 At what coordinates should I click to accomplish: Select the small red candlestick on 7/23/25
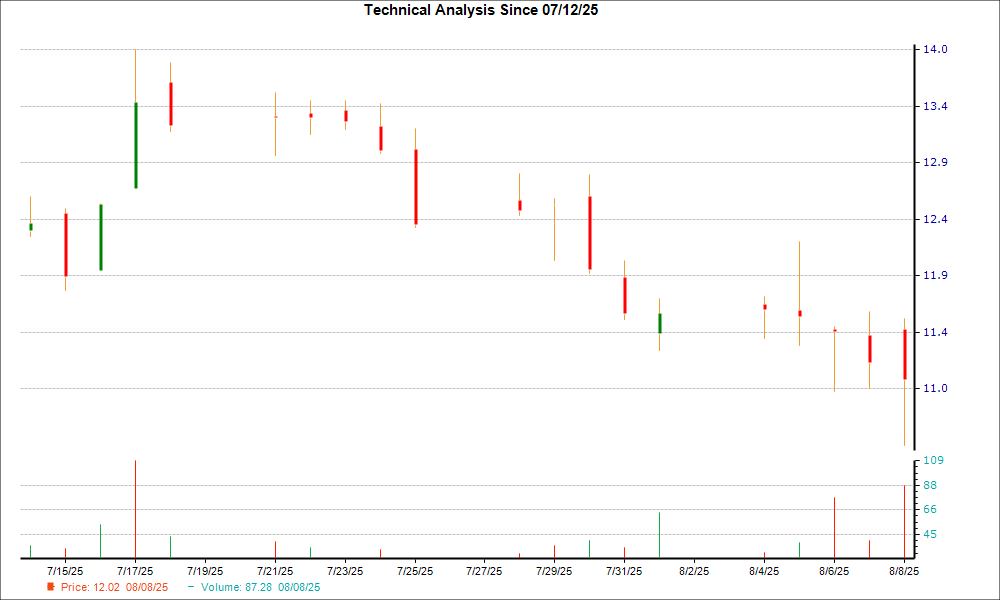tap(346, 115)
